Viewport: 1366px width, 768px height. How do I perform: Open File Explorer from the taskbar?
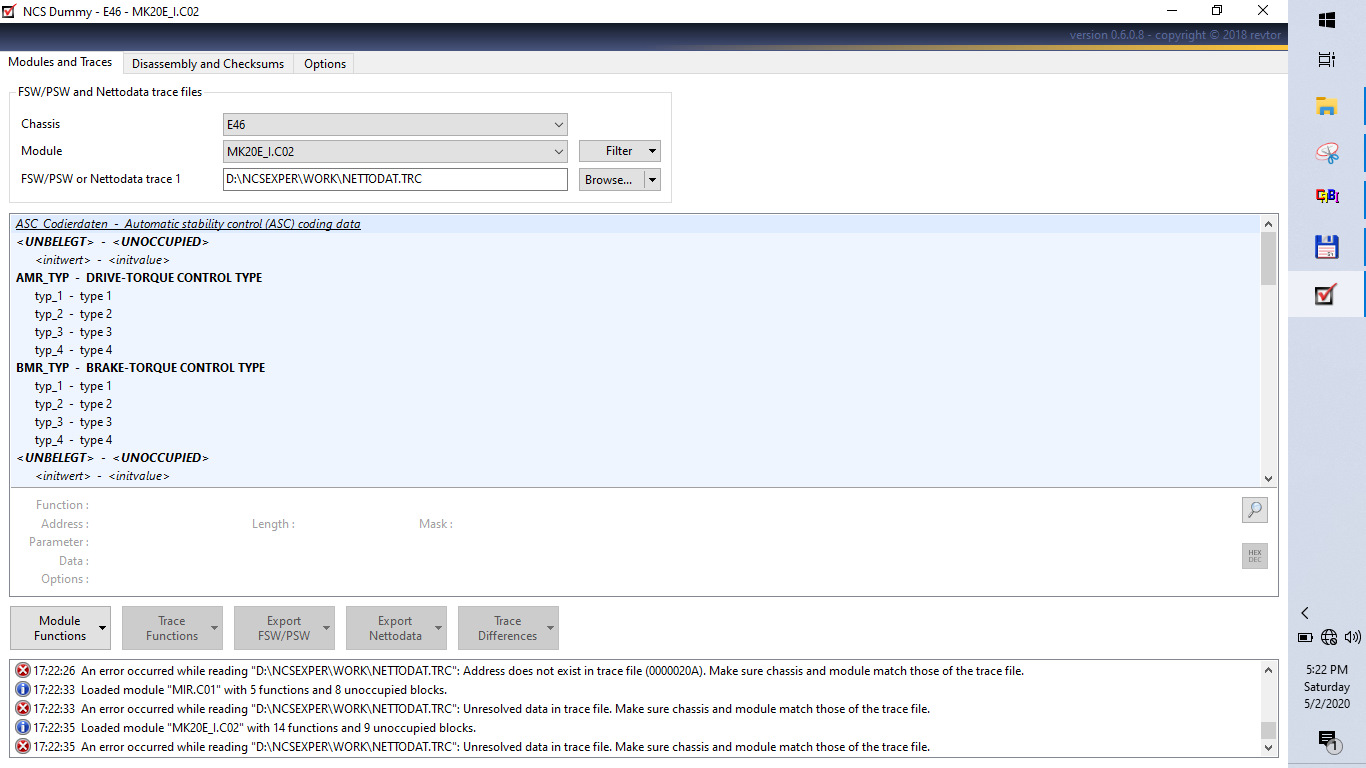[1327, 107]
